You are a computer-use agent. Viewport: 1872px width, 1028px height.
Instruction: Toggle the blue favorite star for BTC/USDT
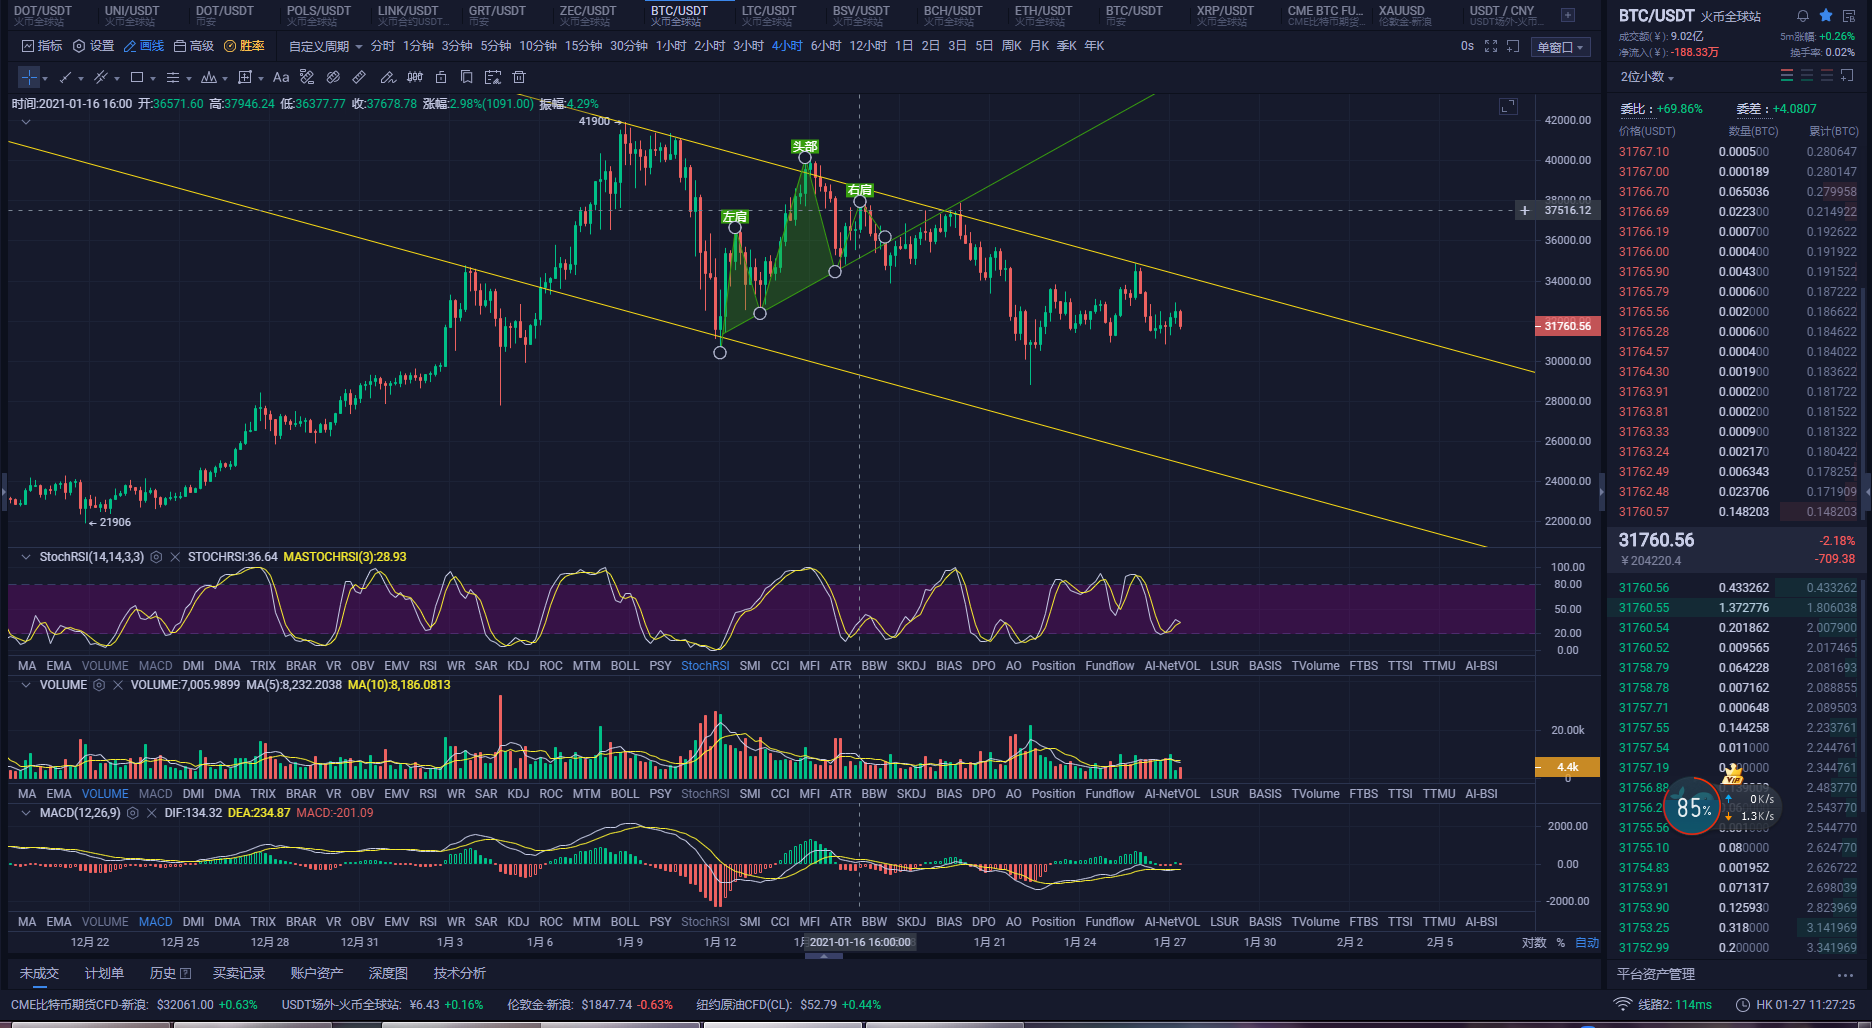click(x=1826, y=16)
